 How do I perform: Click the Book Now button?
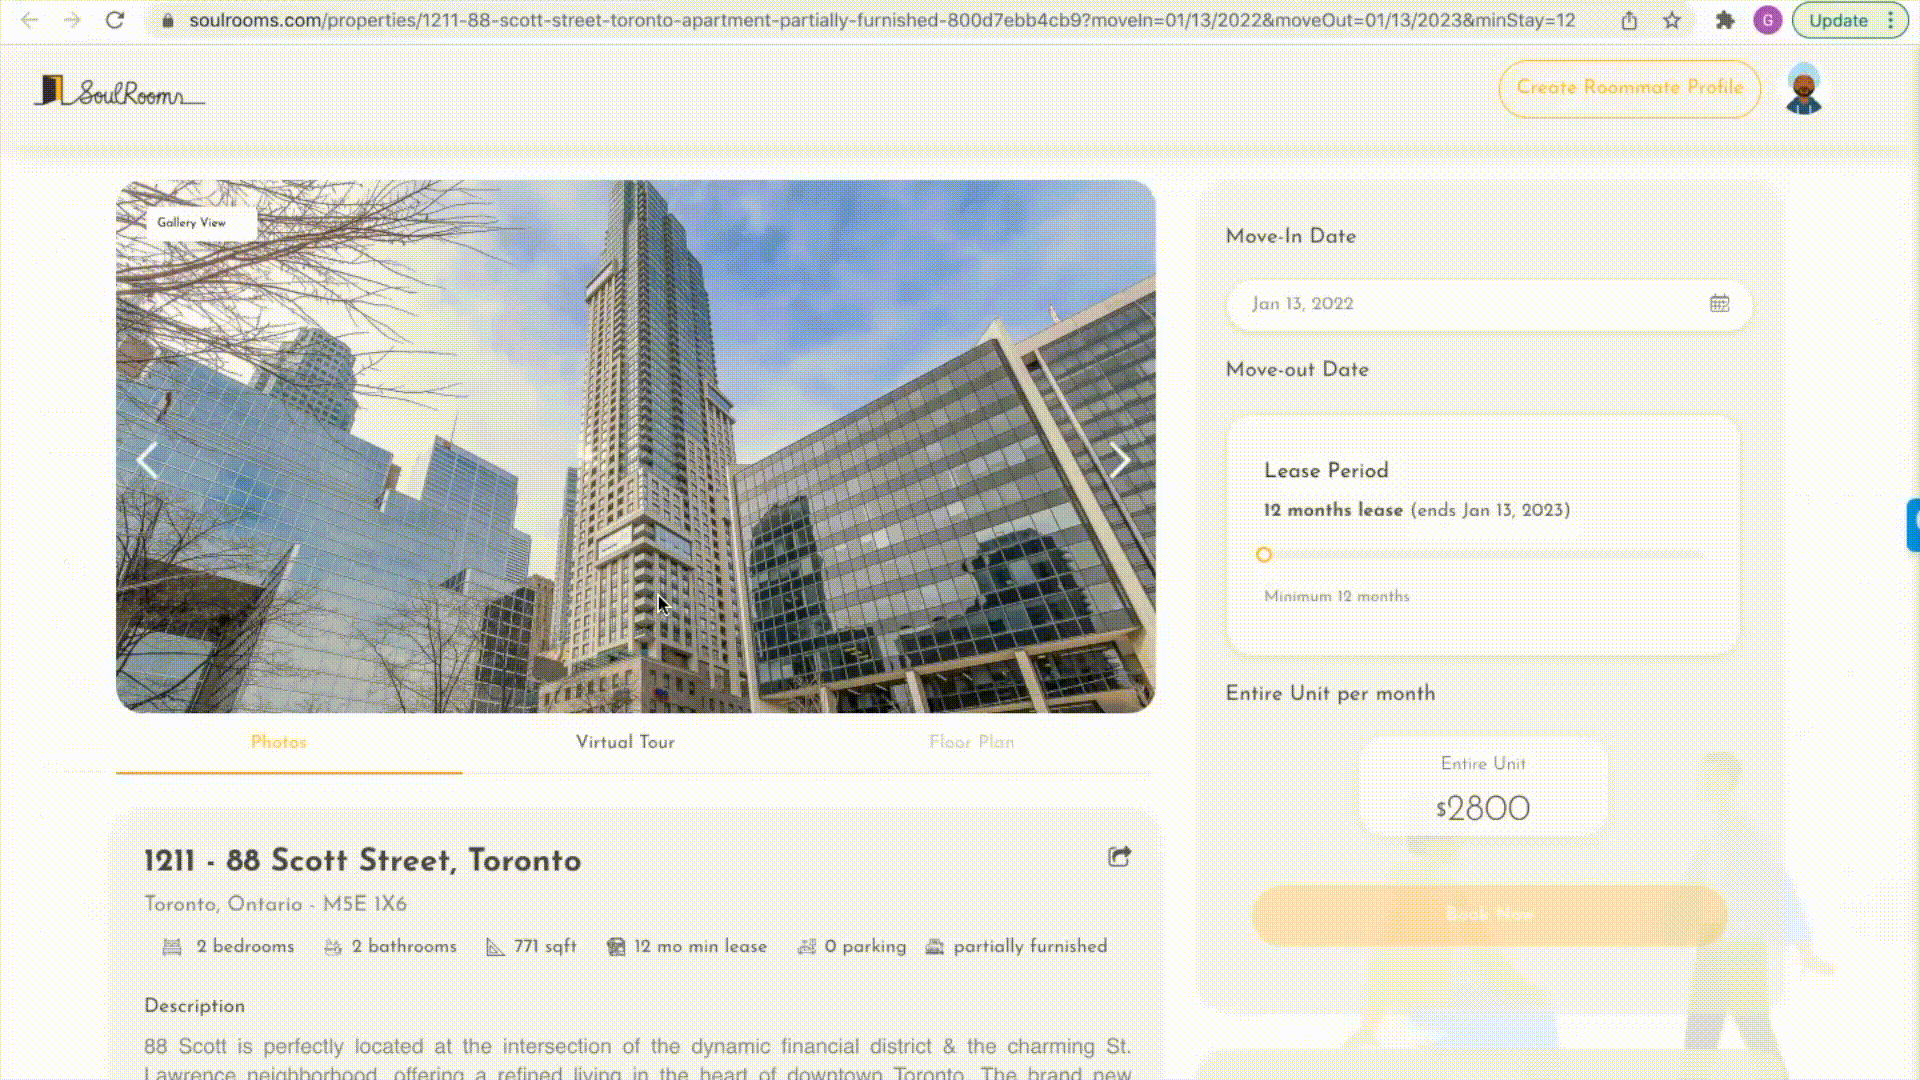click(x=1489, y=914)
